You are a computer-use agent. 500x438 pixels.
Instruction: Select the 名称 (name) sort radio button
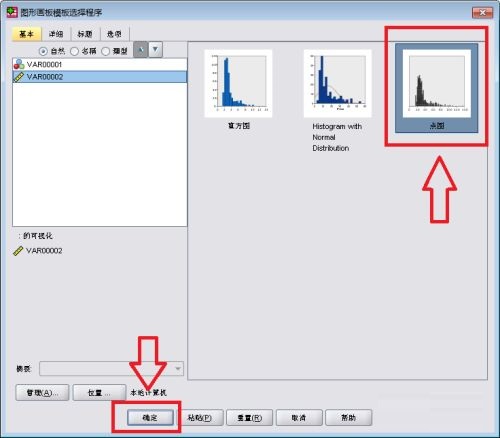[x=74, y=51]
